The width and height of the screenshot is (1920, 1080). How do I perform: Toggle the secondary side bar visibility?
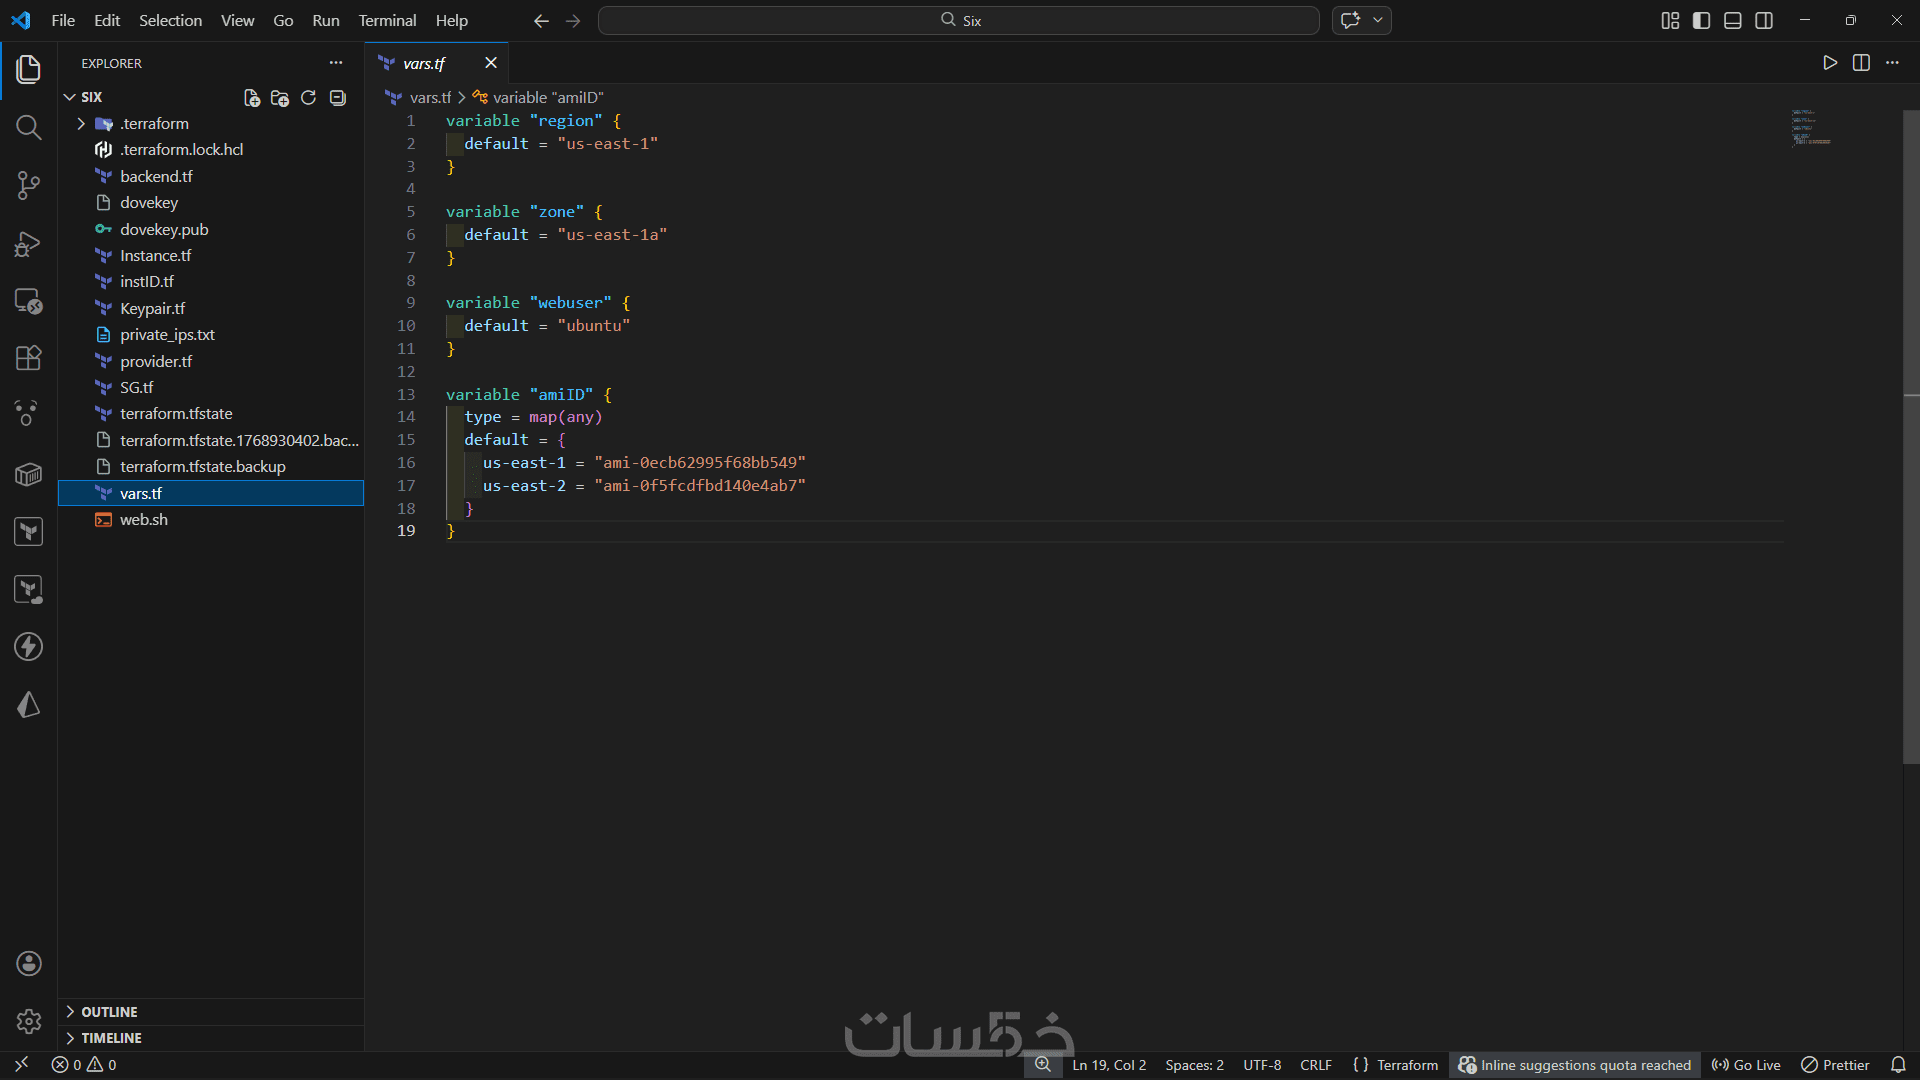(1764, 20)
